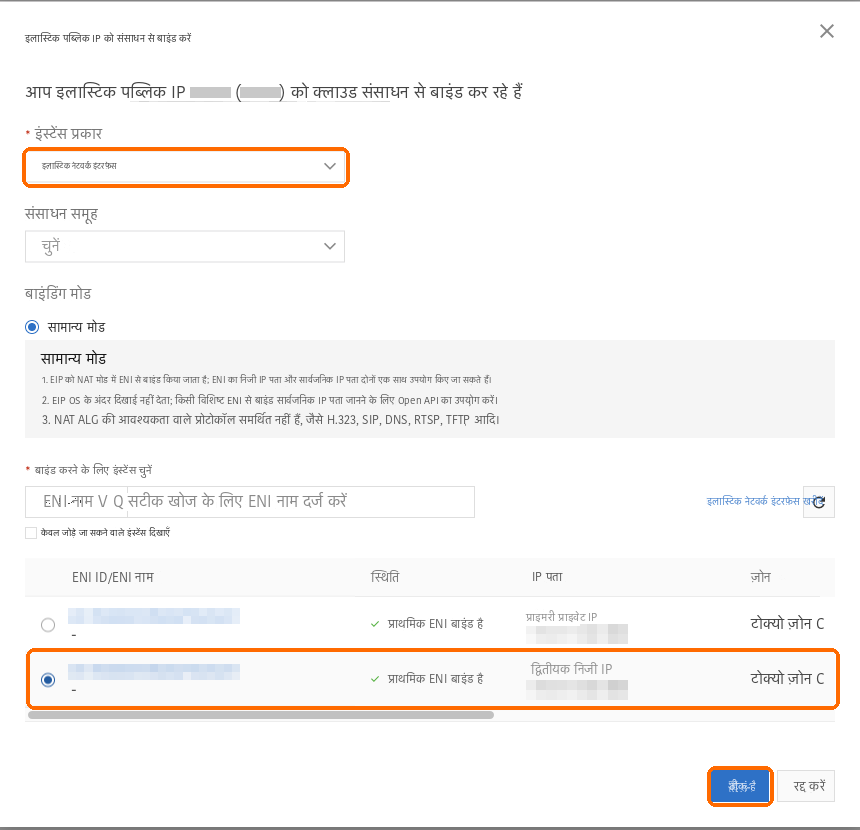Click the ज़ोन column header
The width and height of the screenshot is (860, 830).
761,577
